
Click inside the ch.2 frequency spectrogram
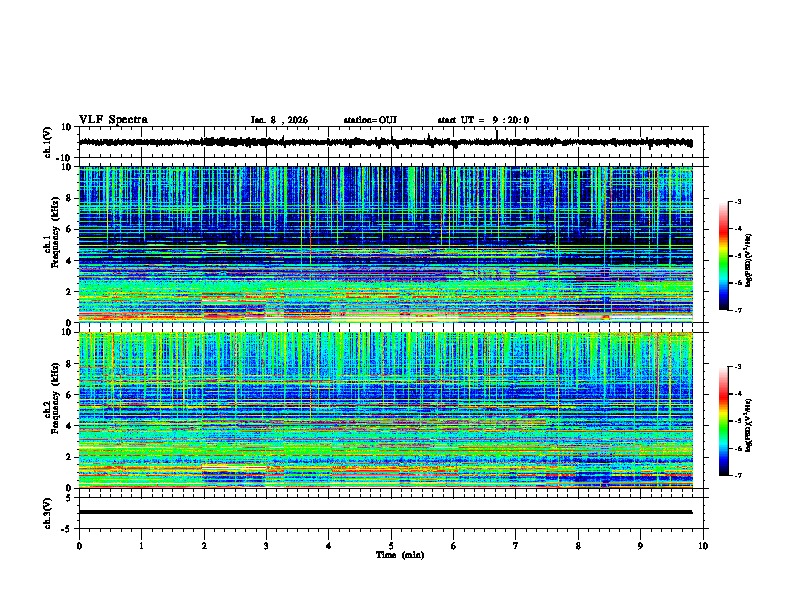pos(385,410)
